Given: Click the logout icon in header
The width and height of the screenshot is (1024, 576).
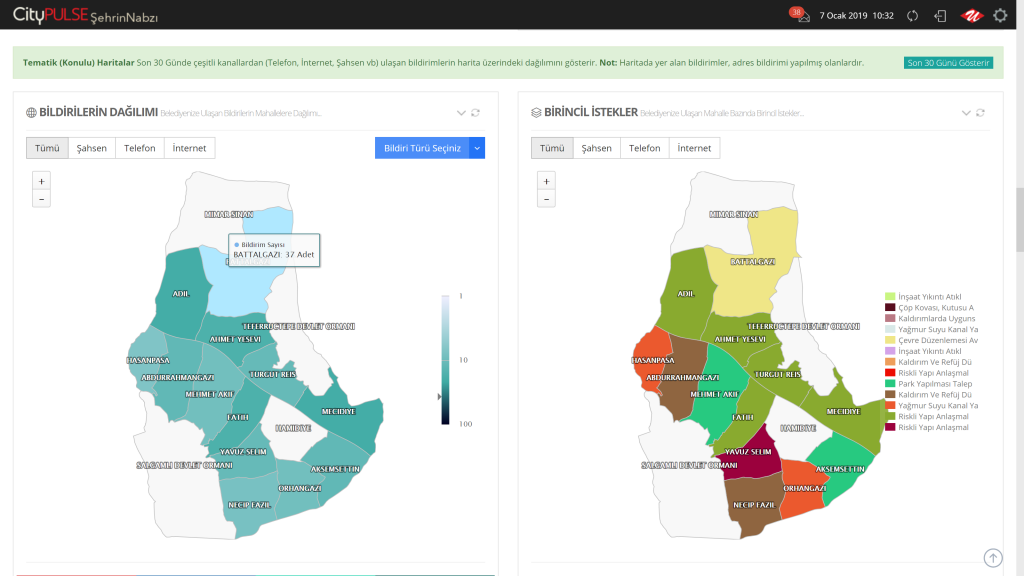Looking at the screenshot, I should pos(940,16).
